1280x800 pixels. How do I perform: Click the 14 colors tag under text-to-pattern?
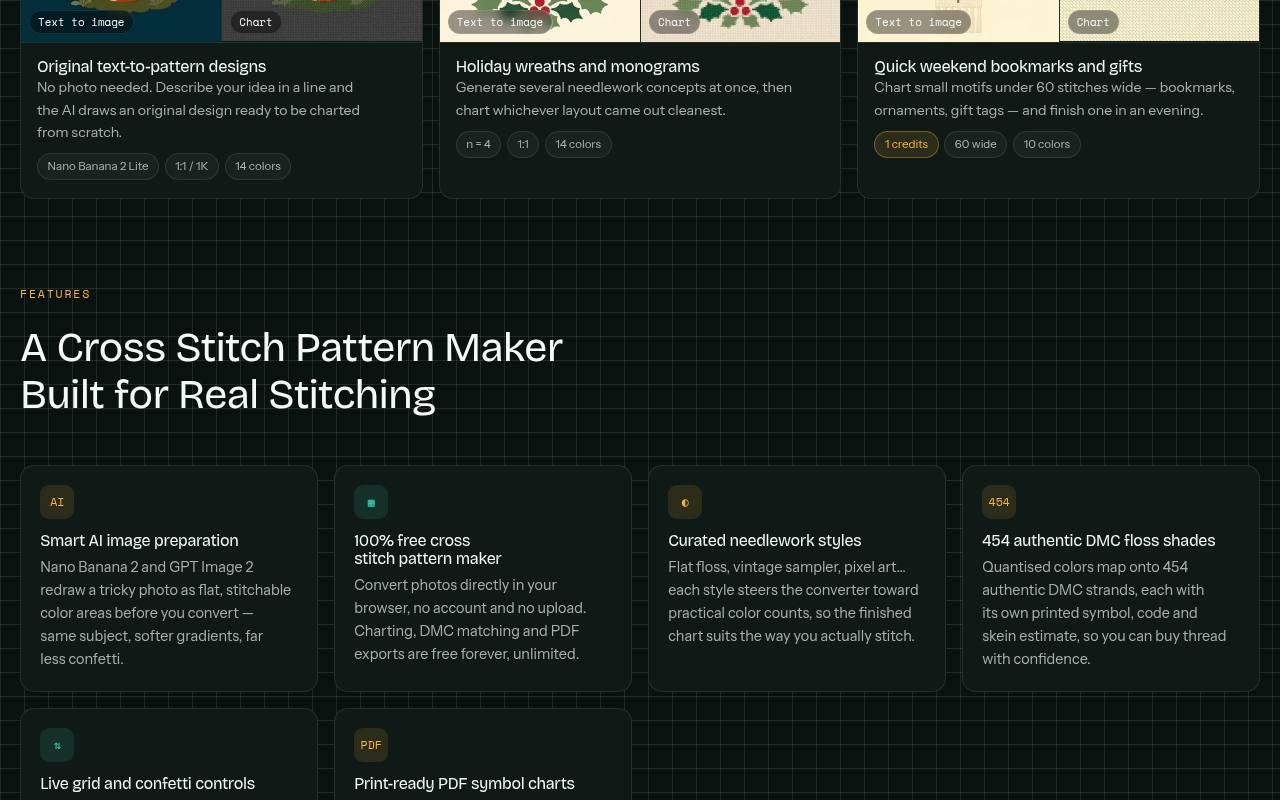click(x=258, y=166)
